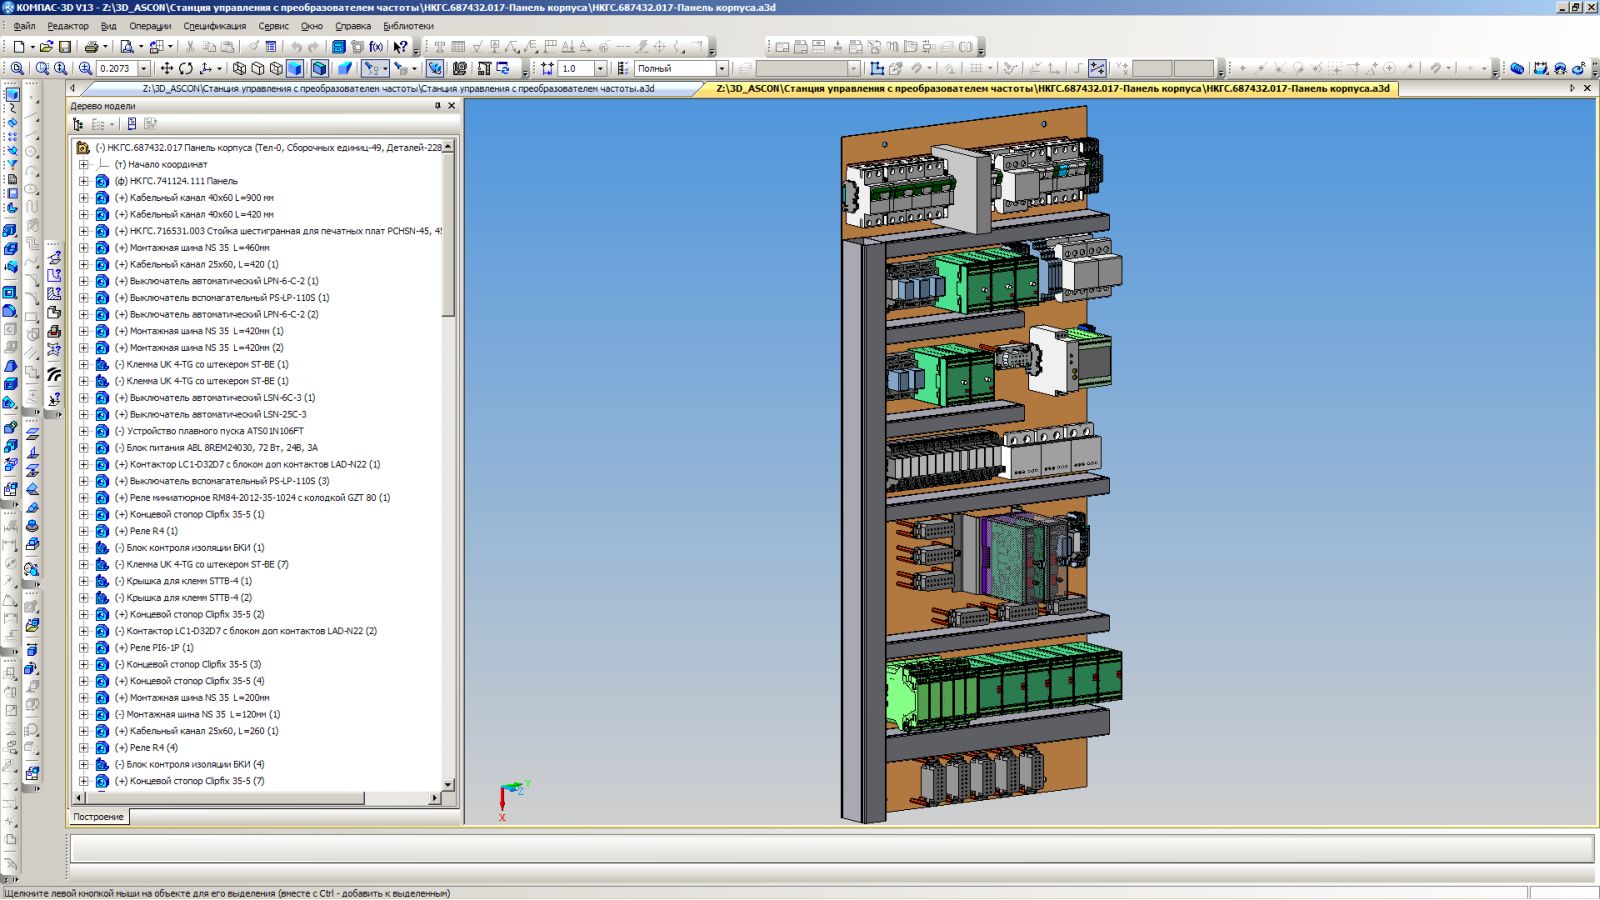Open the Полный display mode dropdown
The image size is (1600, 900).
[x=721, y=69]
